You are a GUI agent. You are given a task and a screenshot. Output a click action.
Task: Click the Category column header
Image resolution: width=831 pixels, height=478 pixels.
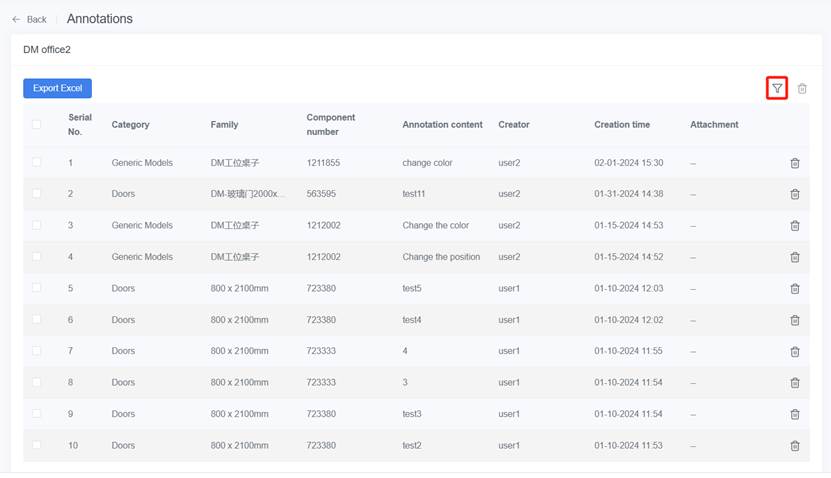[x=130, y=125]
